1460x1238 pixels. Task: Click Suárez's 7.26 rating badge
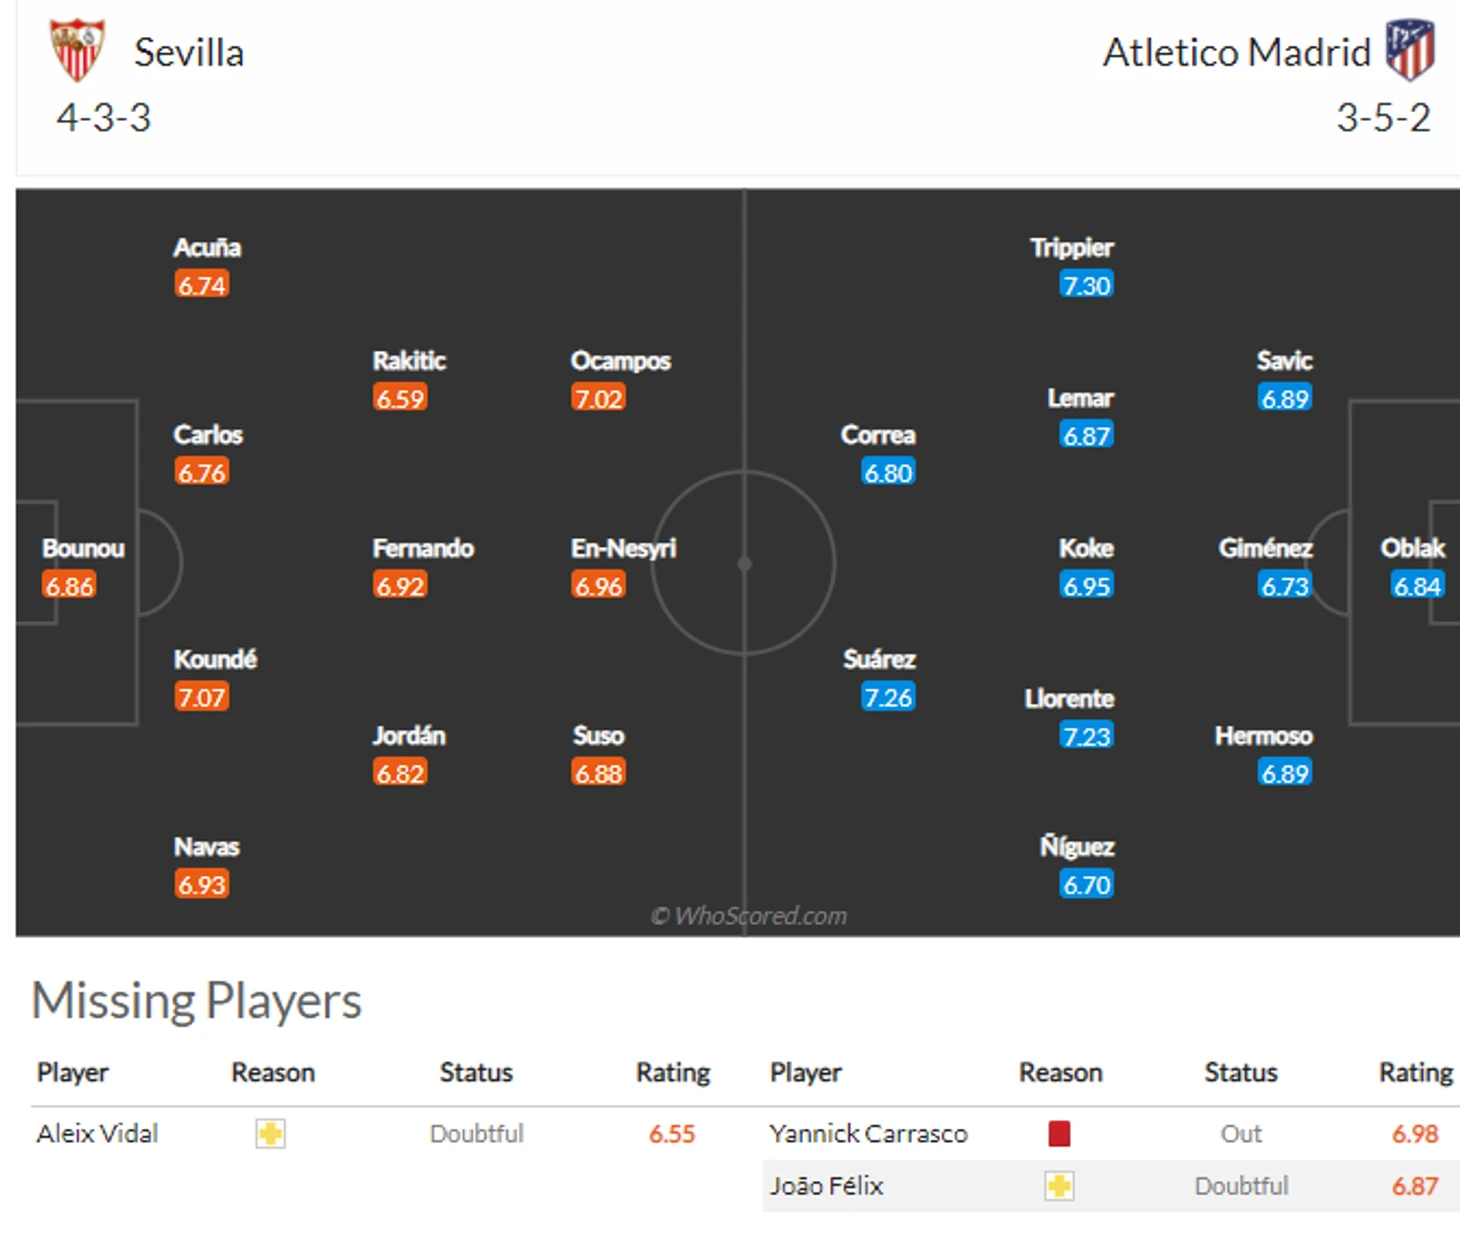pyautogui.click(x=888, y=697)
